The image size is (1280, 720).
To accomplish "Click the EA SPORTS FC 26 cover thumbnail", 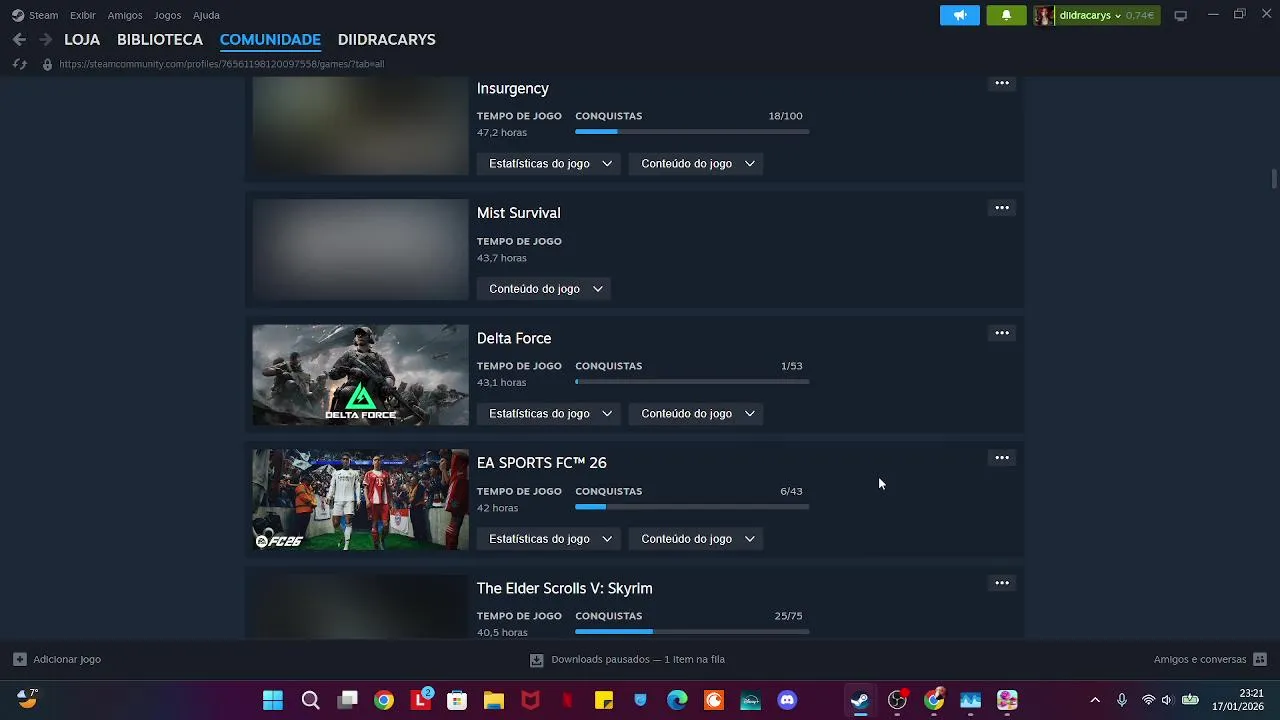I will coord(360,500).
